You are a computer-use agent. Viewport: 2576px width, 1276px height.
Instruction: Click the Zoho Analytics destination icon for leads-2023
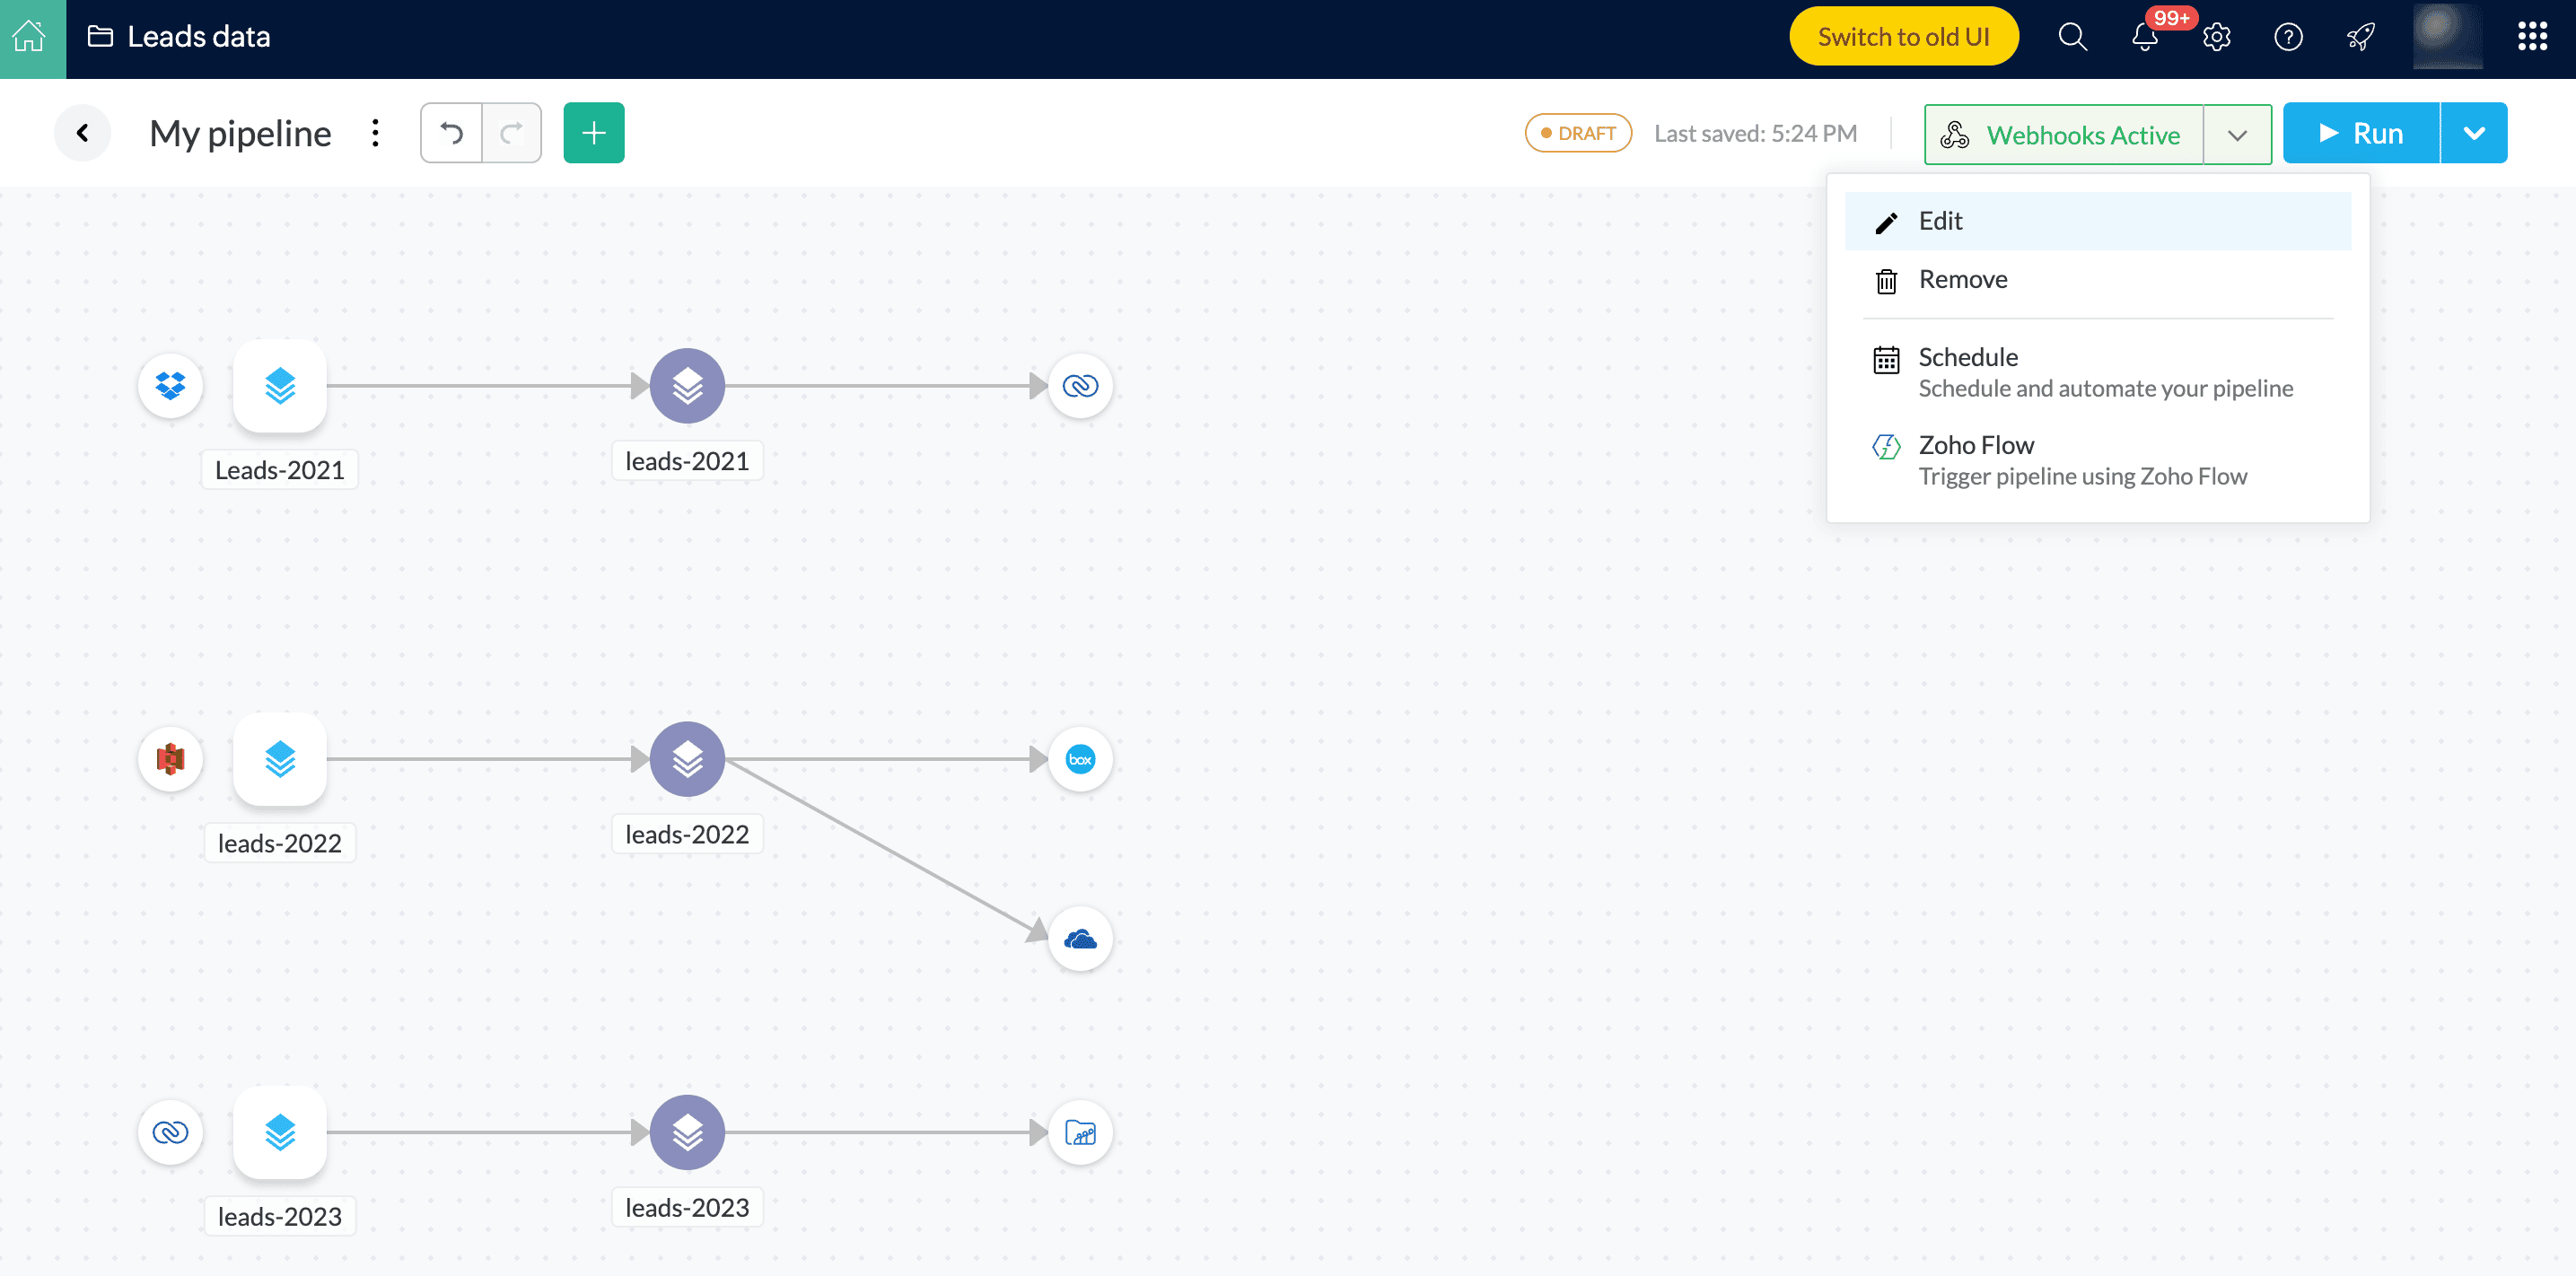pos(1080,1132)
